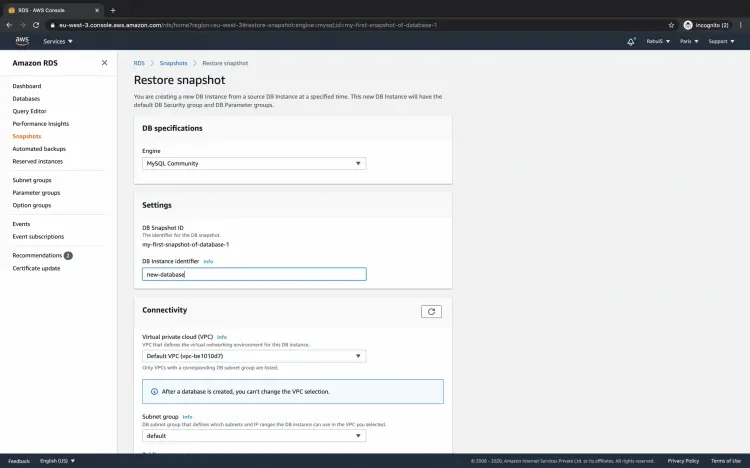Click Info link next to Subnet group
This screenshot has width=750, height=468.
(188, 417)
